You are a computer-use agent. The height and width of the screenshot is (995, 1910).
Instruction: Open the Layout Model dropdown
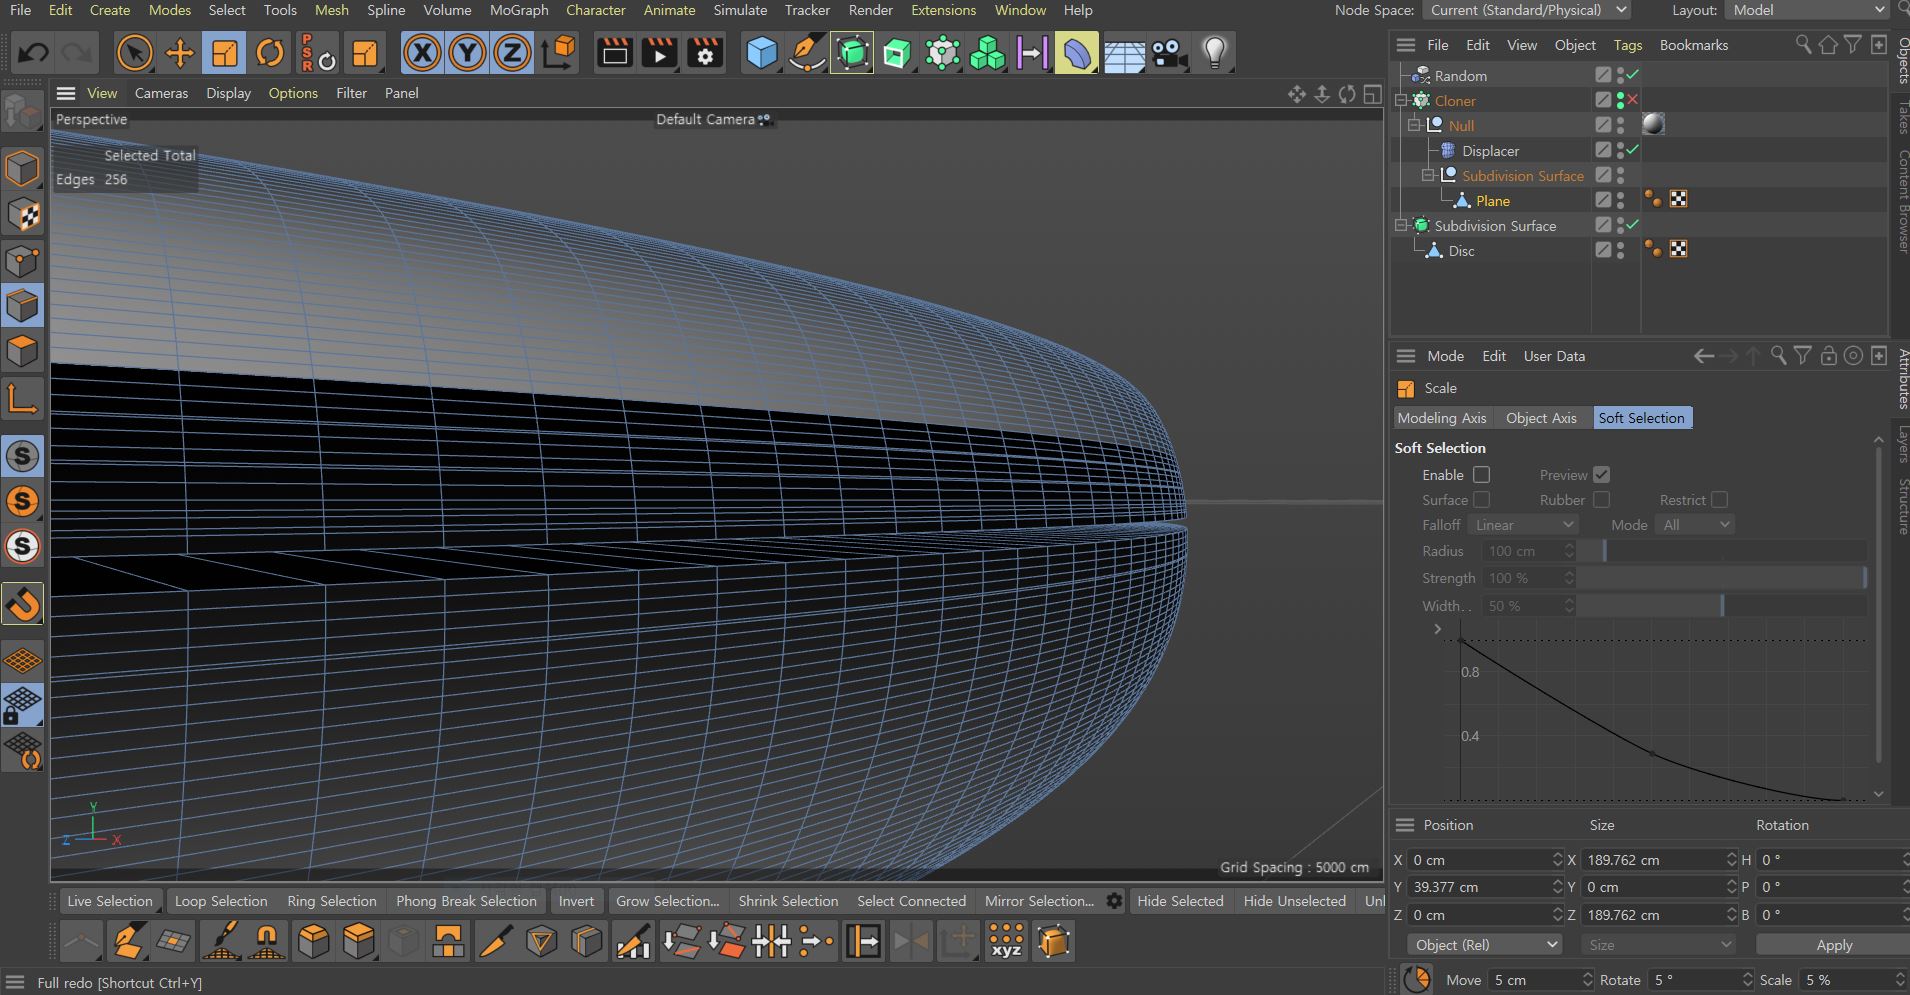point(1807,10)
